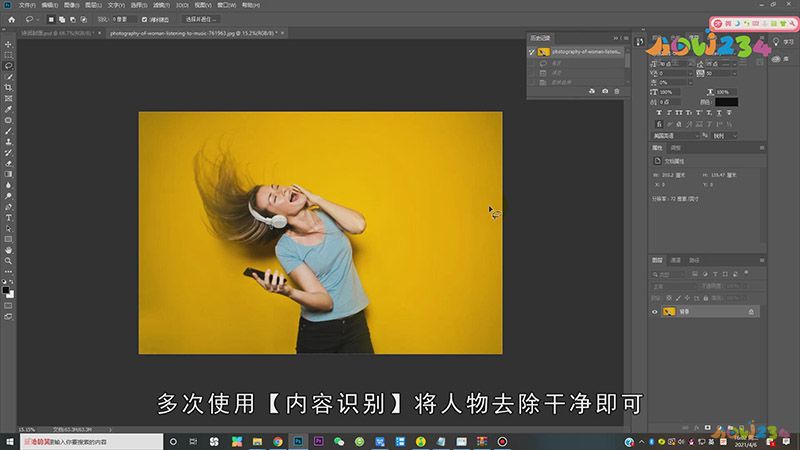Toggle the anti-alias checkbox in options bar
800x450 pixels.
(x=144, y=19)
